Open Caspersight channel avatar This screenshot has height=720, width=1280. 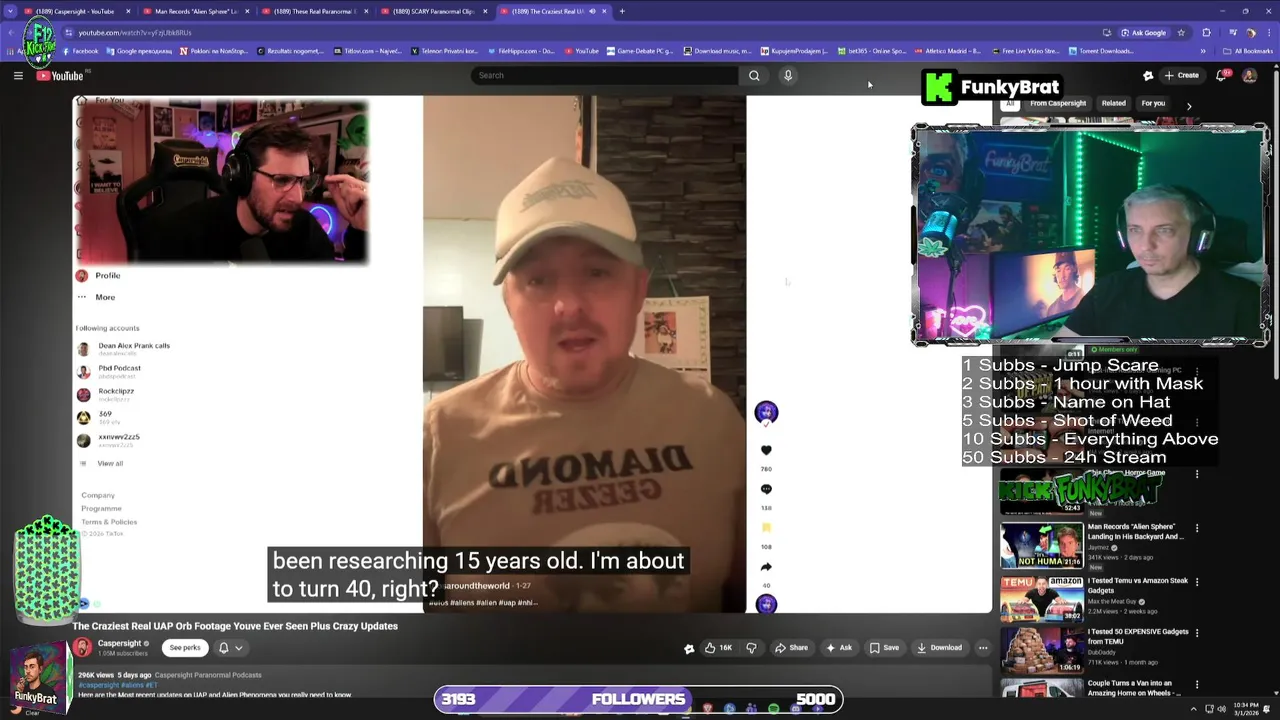pos(82,648)
